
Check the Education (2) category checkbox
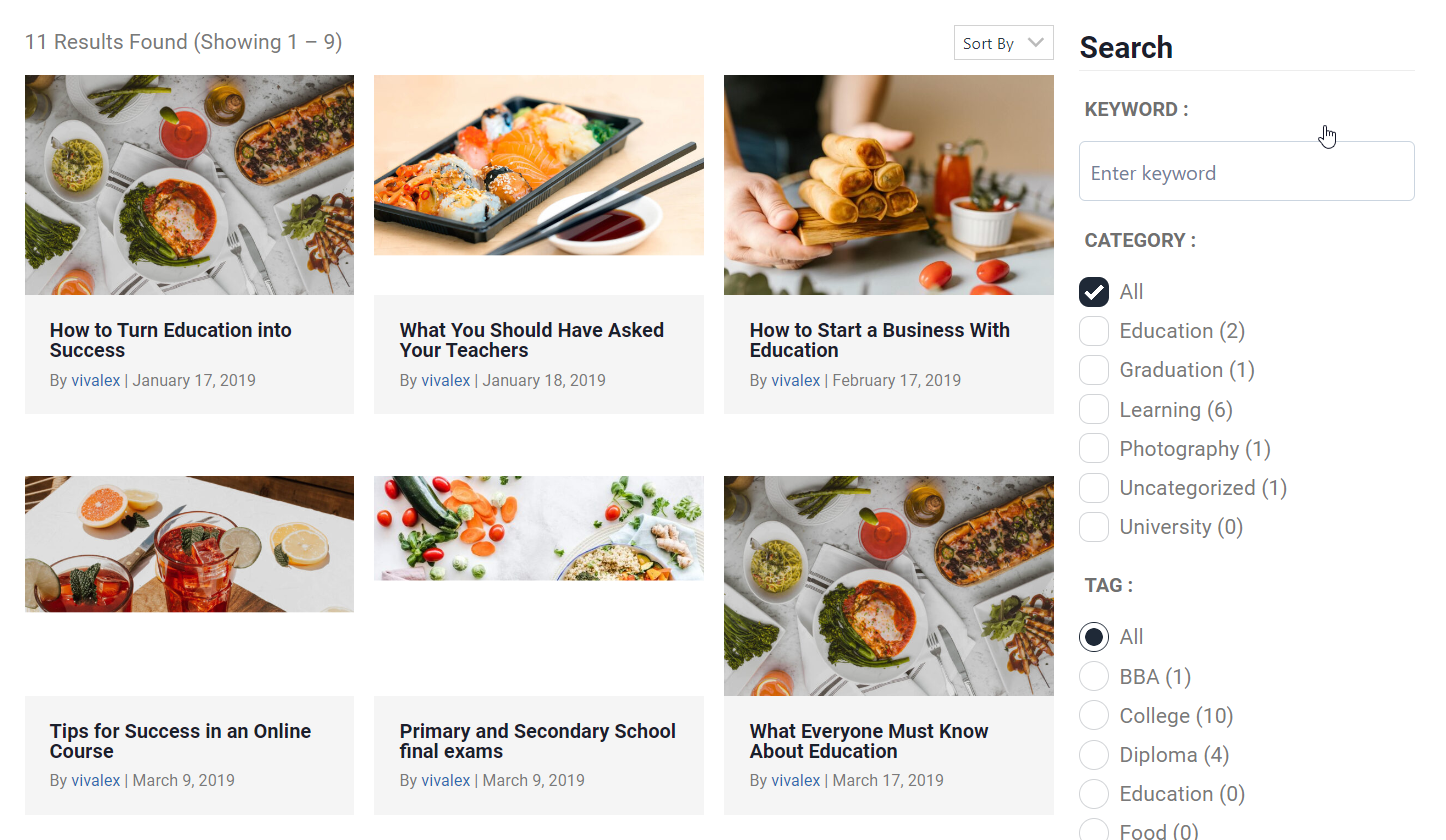(1094, 331)
